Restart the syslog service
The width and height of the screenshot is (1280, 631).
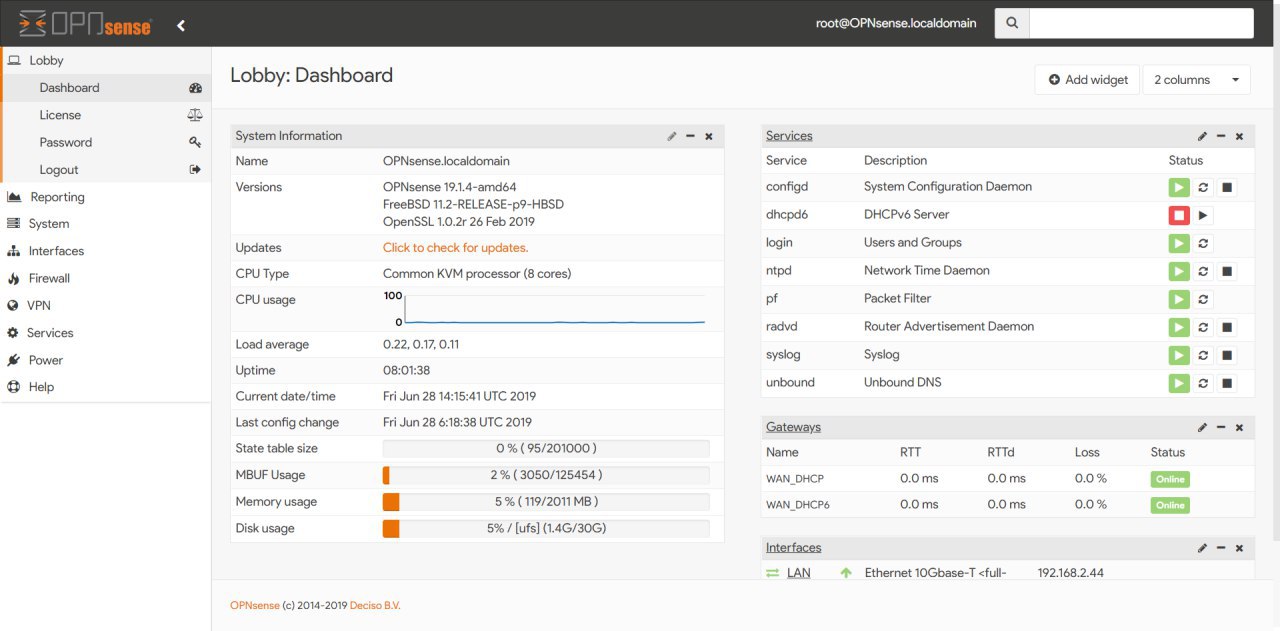click(1204, 355)
